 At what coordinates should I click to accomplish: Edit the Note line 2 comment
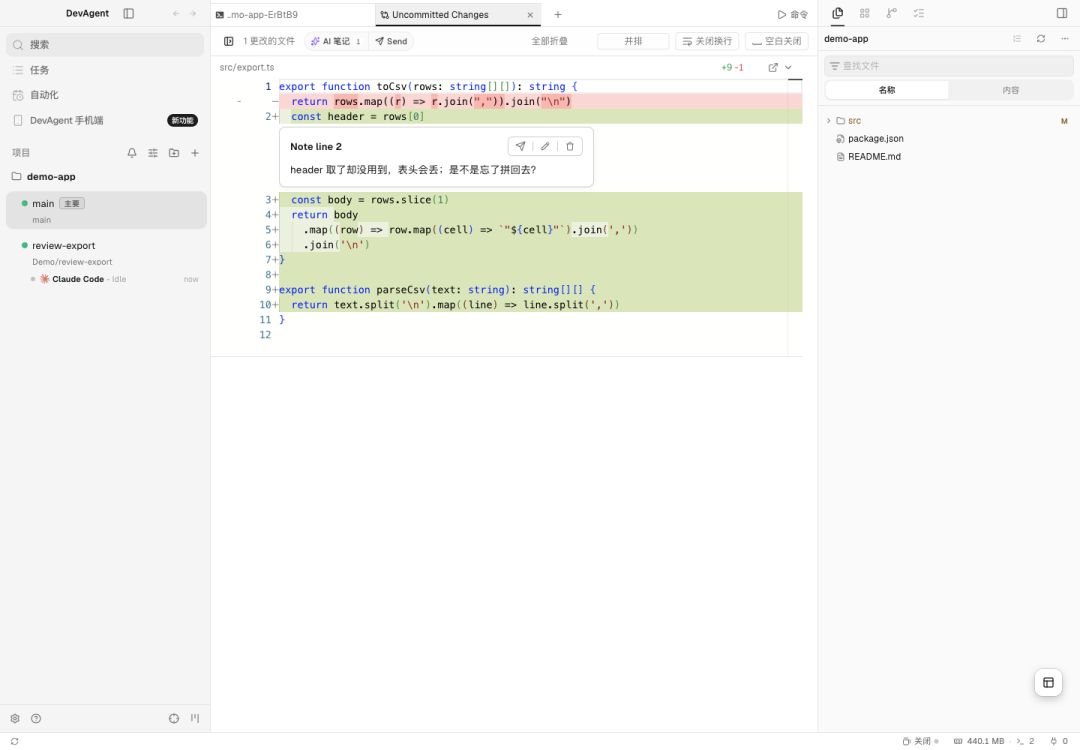[545, 146]
